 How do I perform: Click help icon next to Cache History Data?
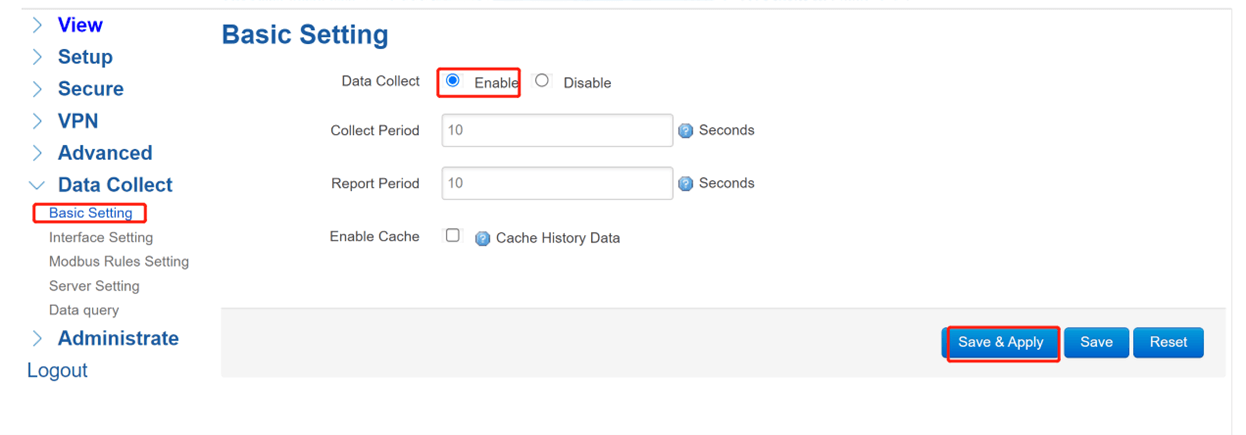[x=482, y=239]
